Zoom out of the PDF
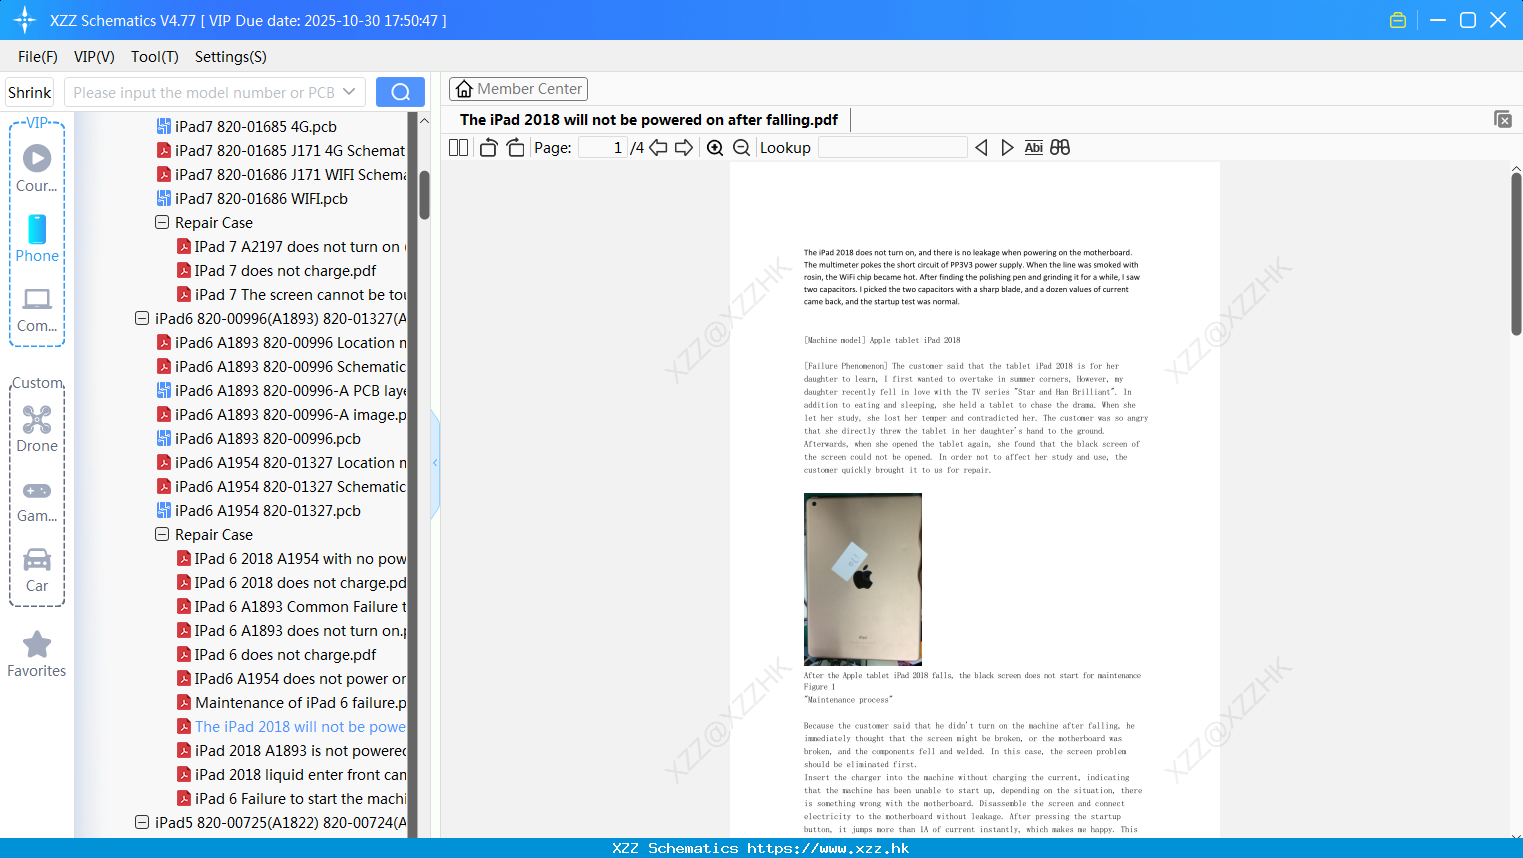1523x858 pixels. 741,147
